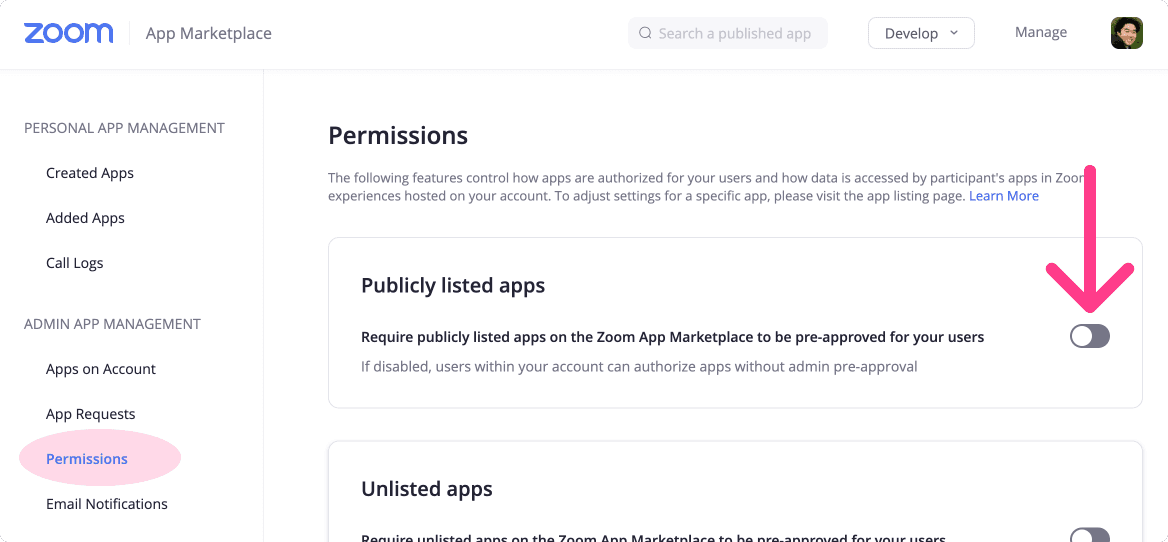This screenshot has width=1168, height=542.
Task: Click the Develop dropdown chevron
Action: pos(953,34)
